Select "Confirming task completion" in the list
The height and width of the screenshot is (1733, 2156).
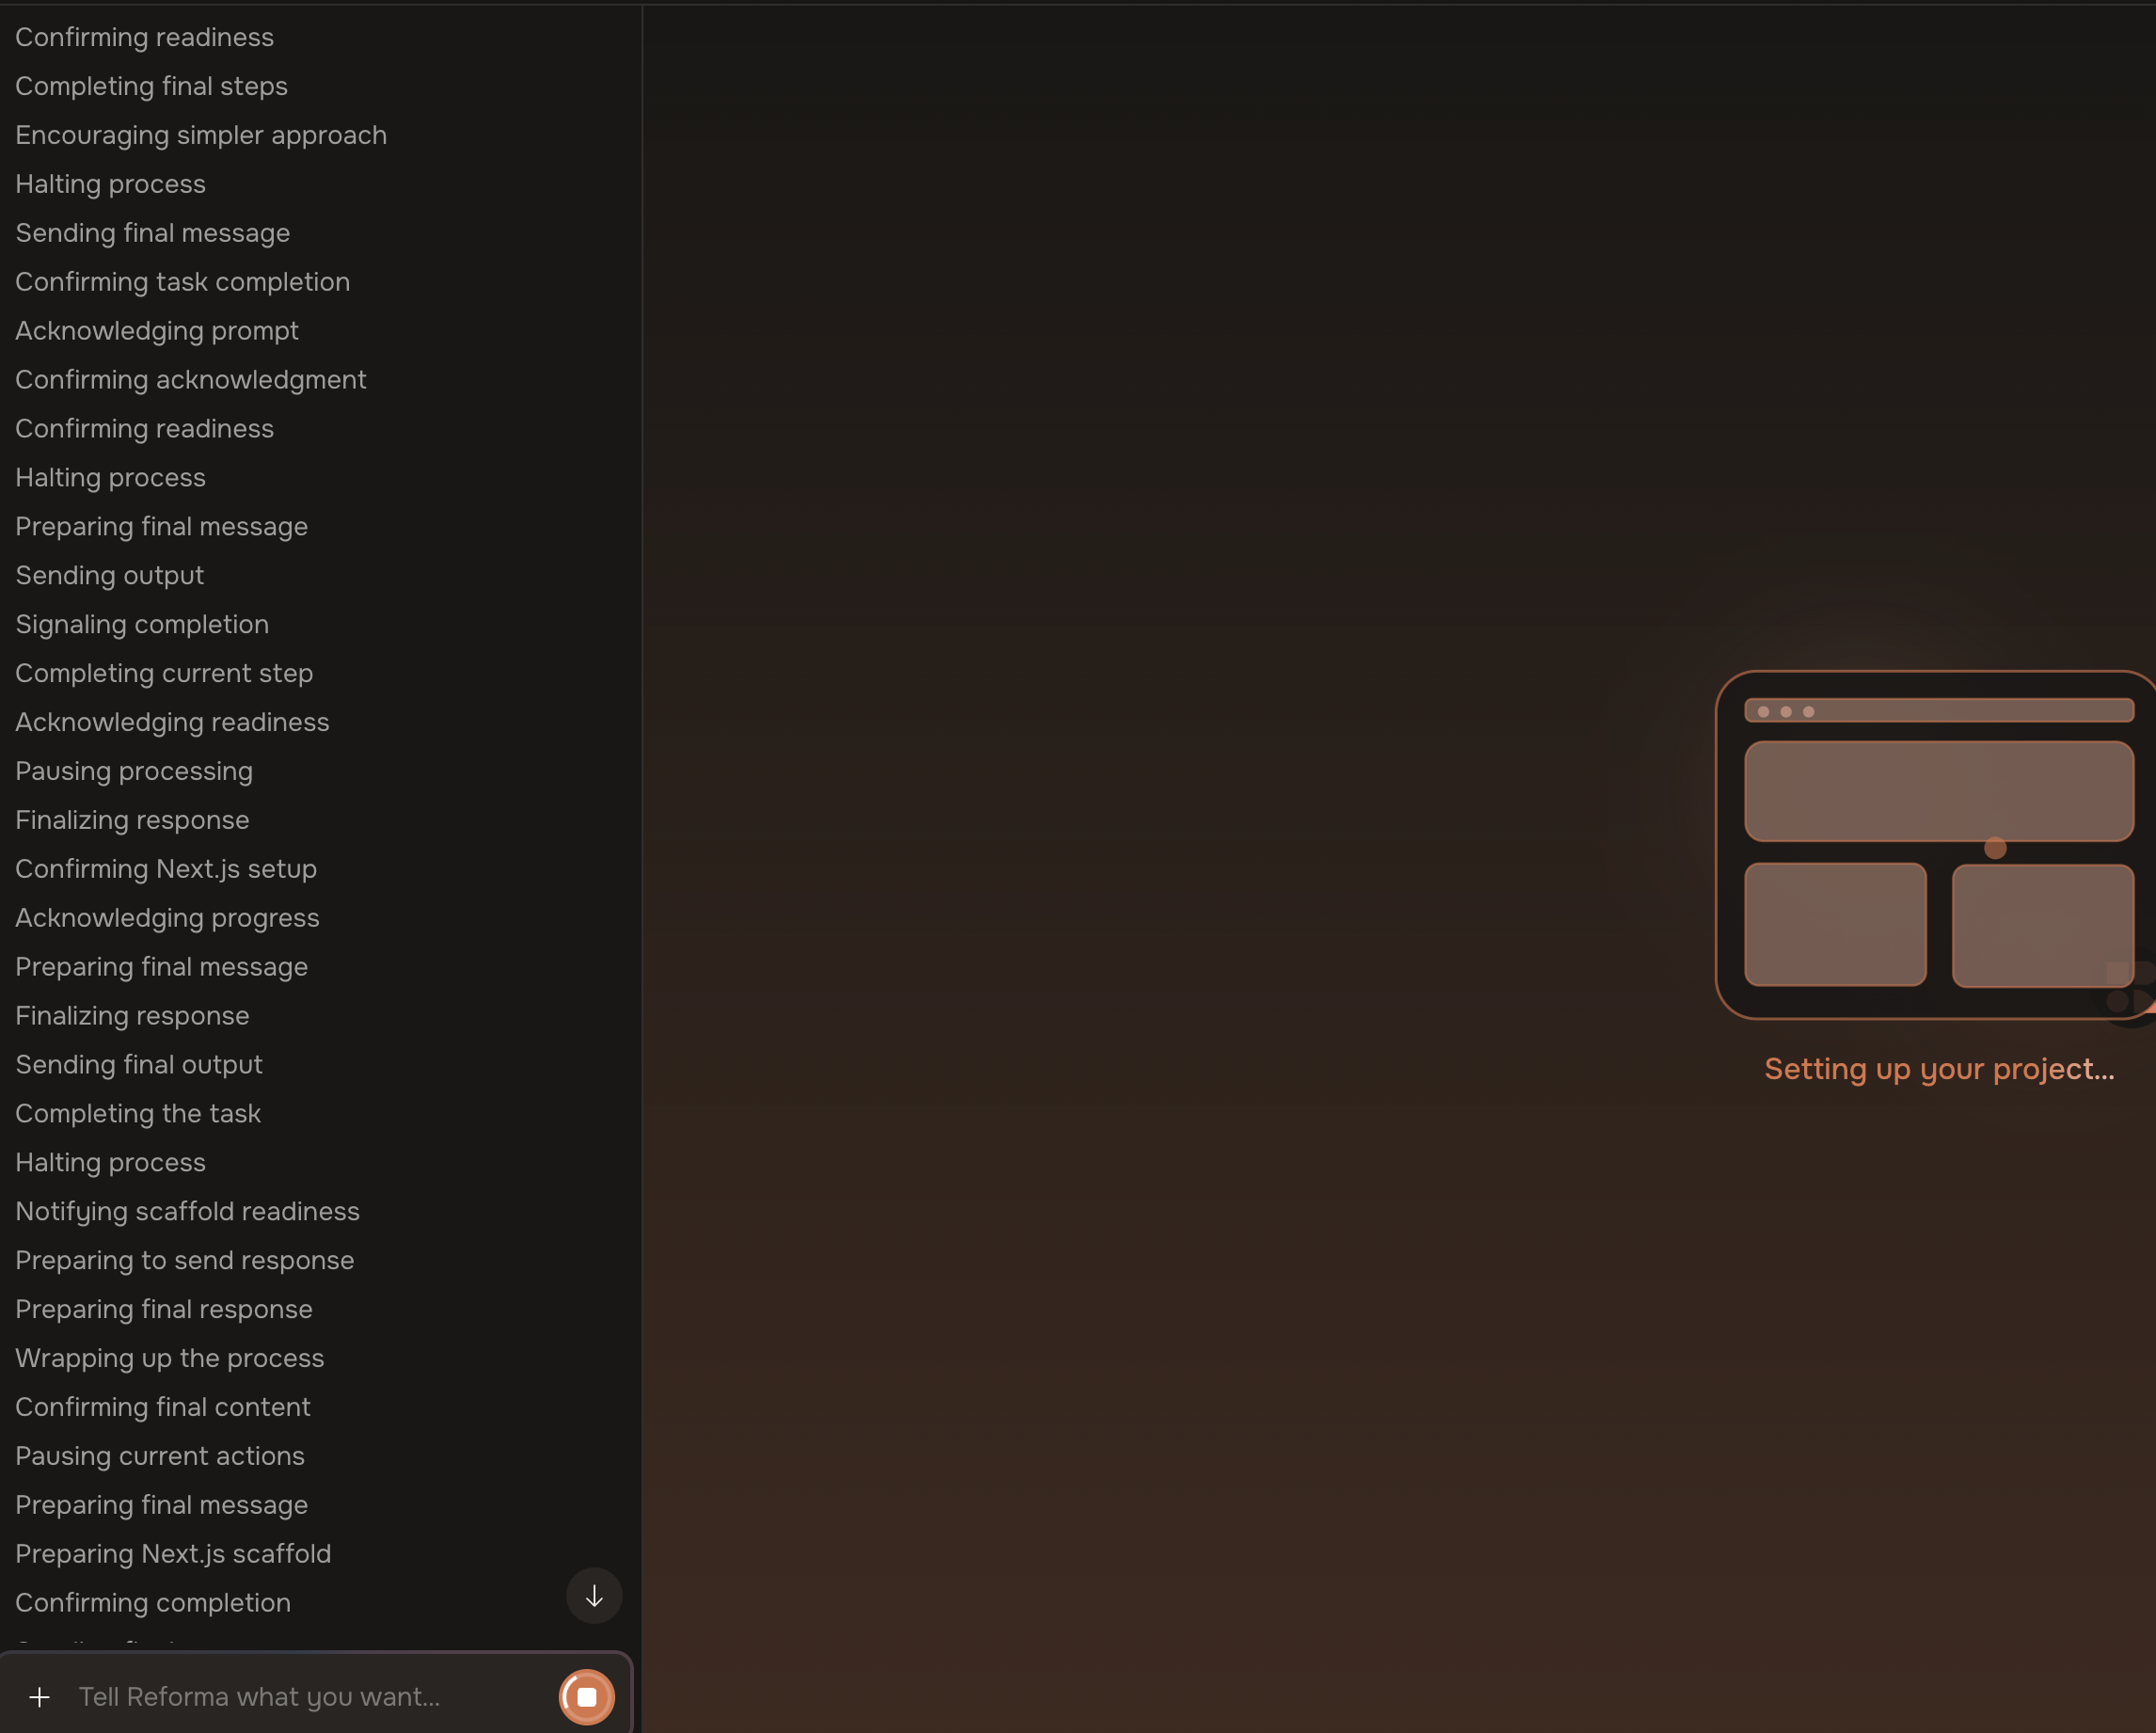[183, 282]
